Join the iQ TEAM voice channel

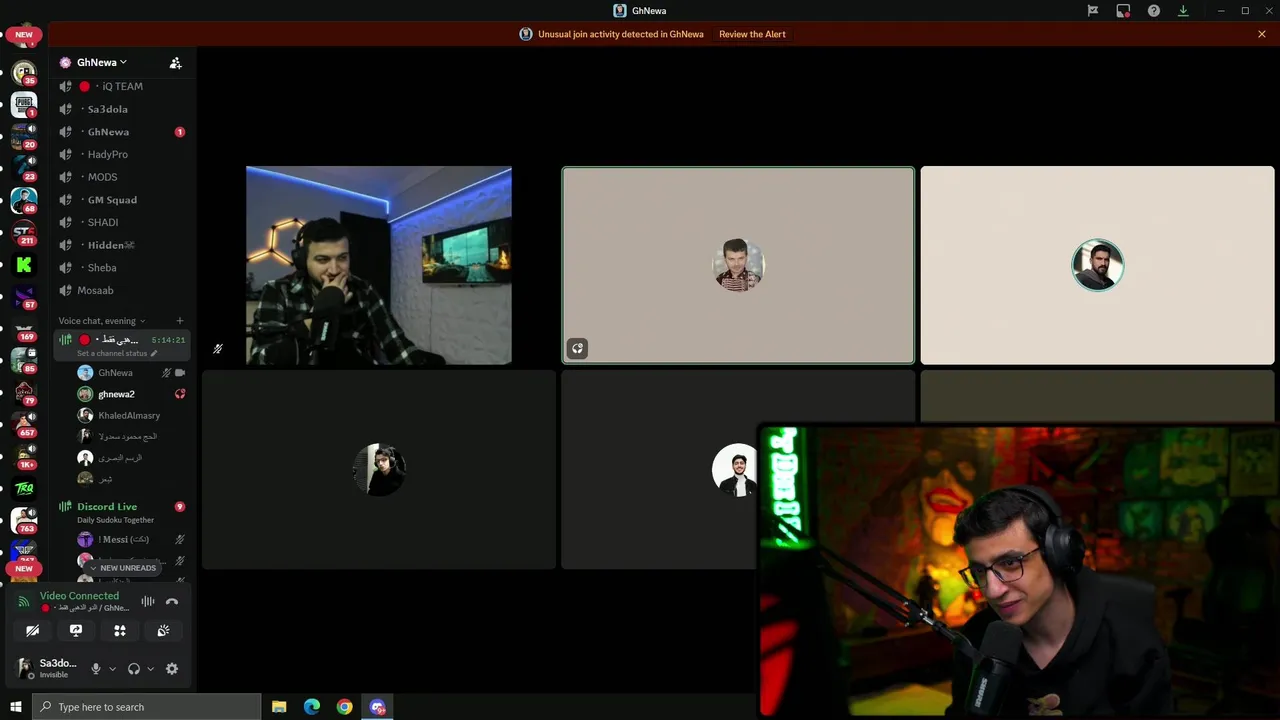(x=123, y=87)
